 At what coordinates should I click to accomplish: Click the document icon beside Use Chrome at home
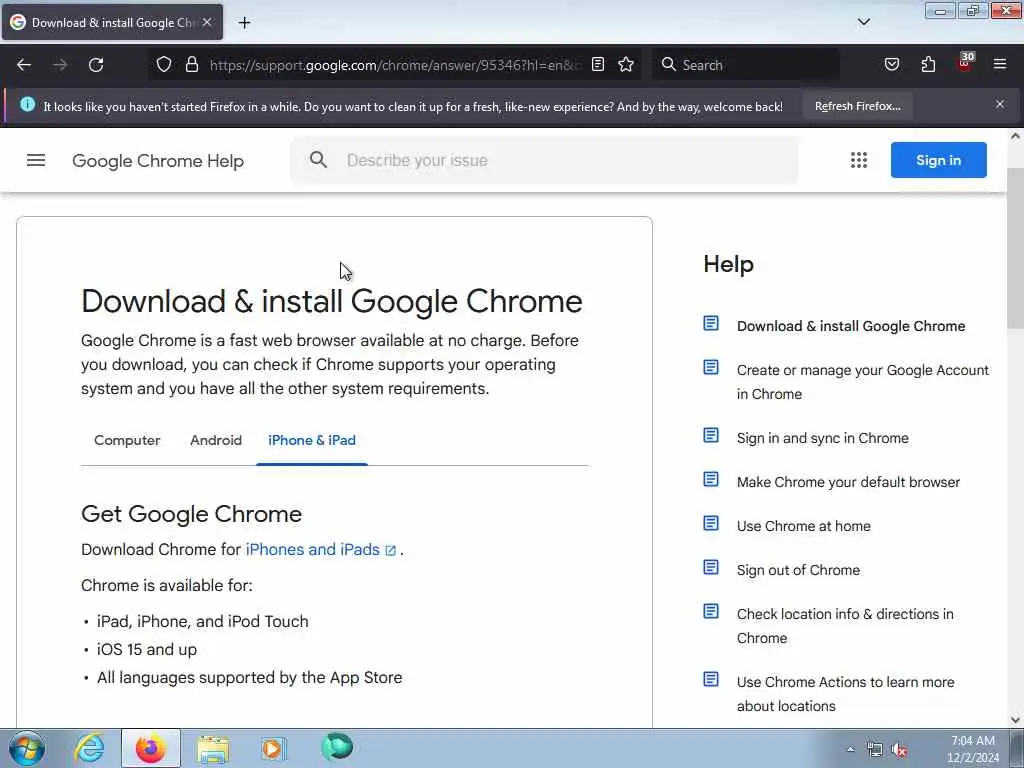[711, 523]
